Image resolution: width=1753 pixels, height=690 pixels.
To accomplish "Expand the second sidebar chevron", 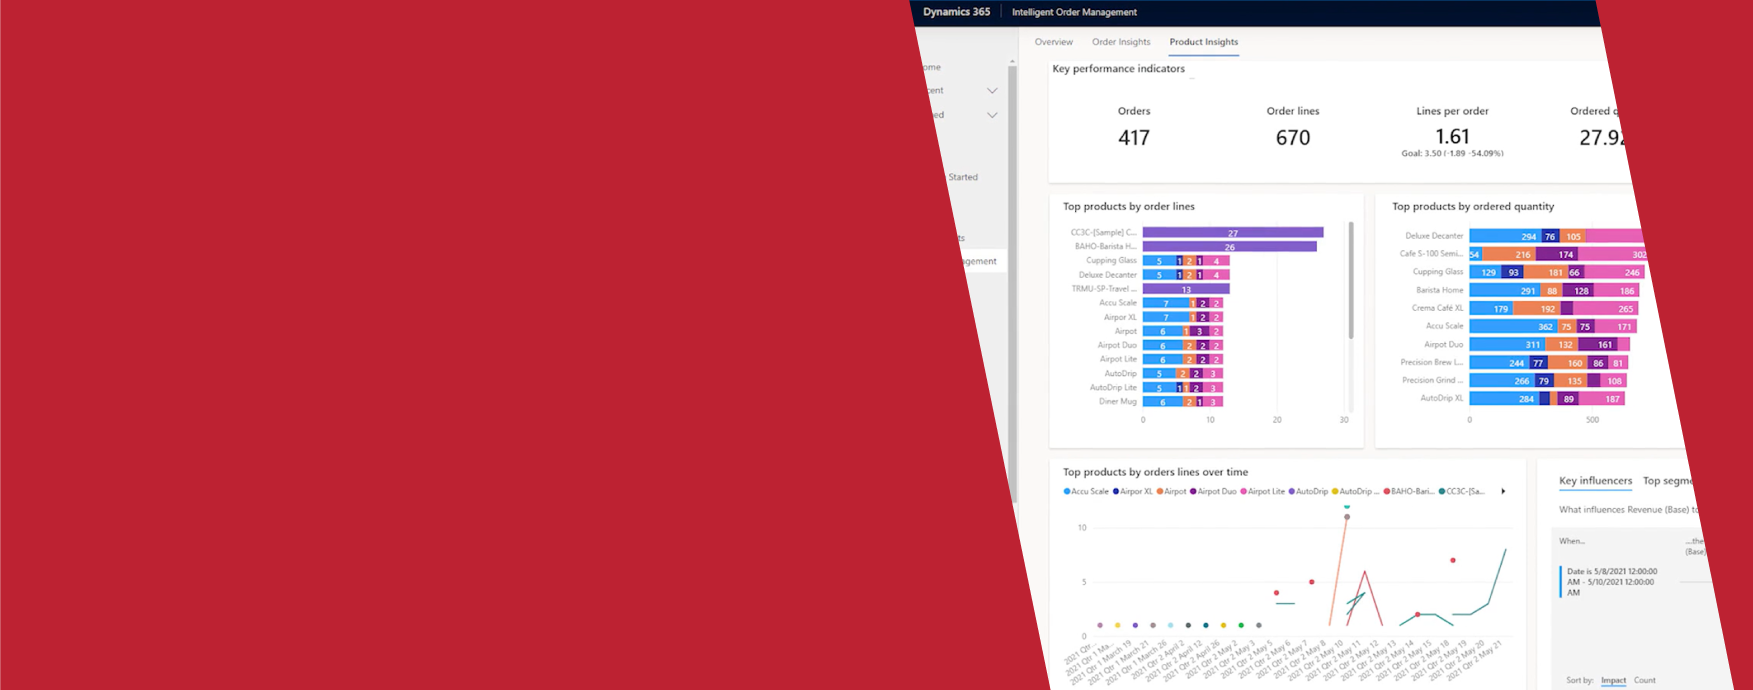I will pyautogui.click(x=992, y=115).
